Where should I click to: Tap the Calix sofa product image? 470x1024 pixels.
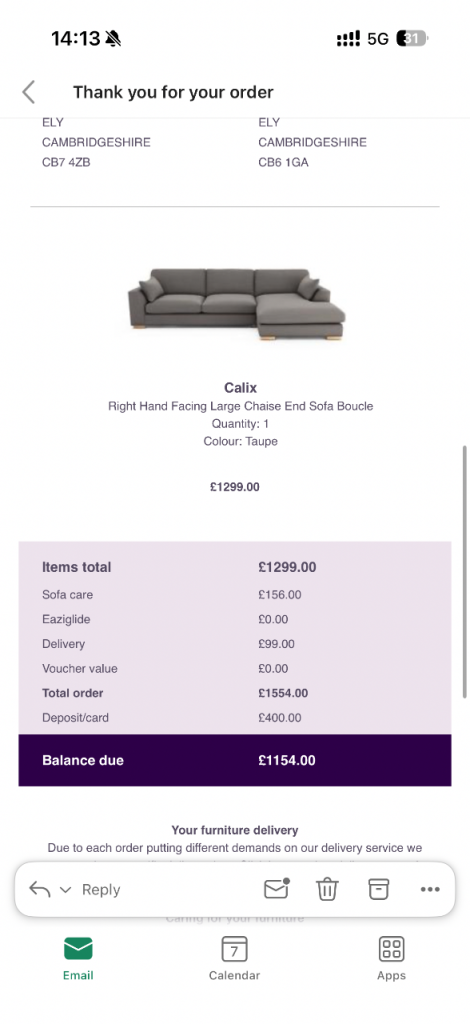pyautogui.click(x=236, y=303)
